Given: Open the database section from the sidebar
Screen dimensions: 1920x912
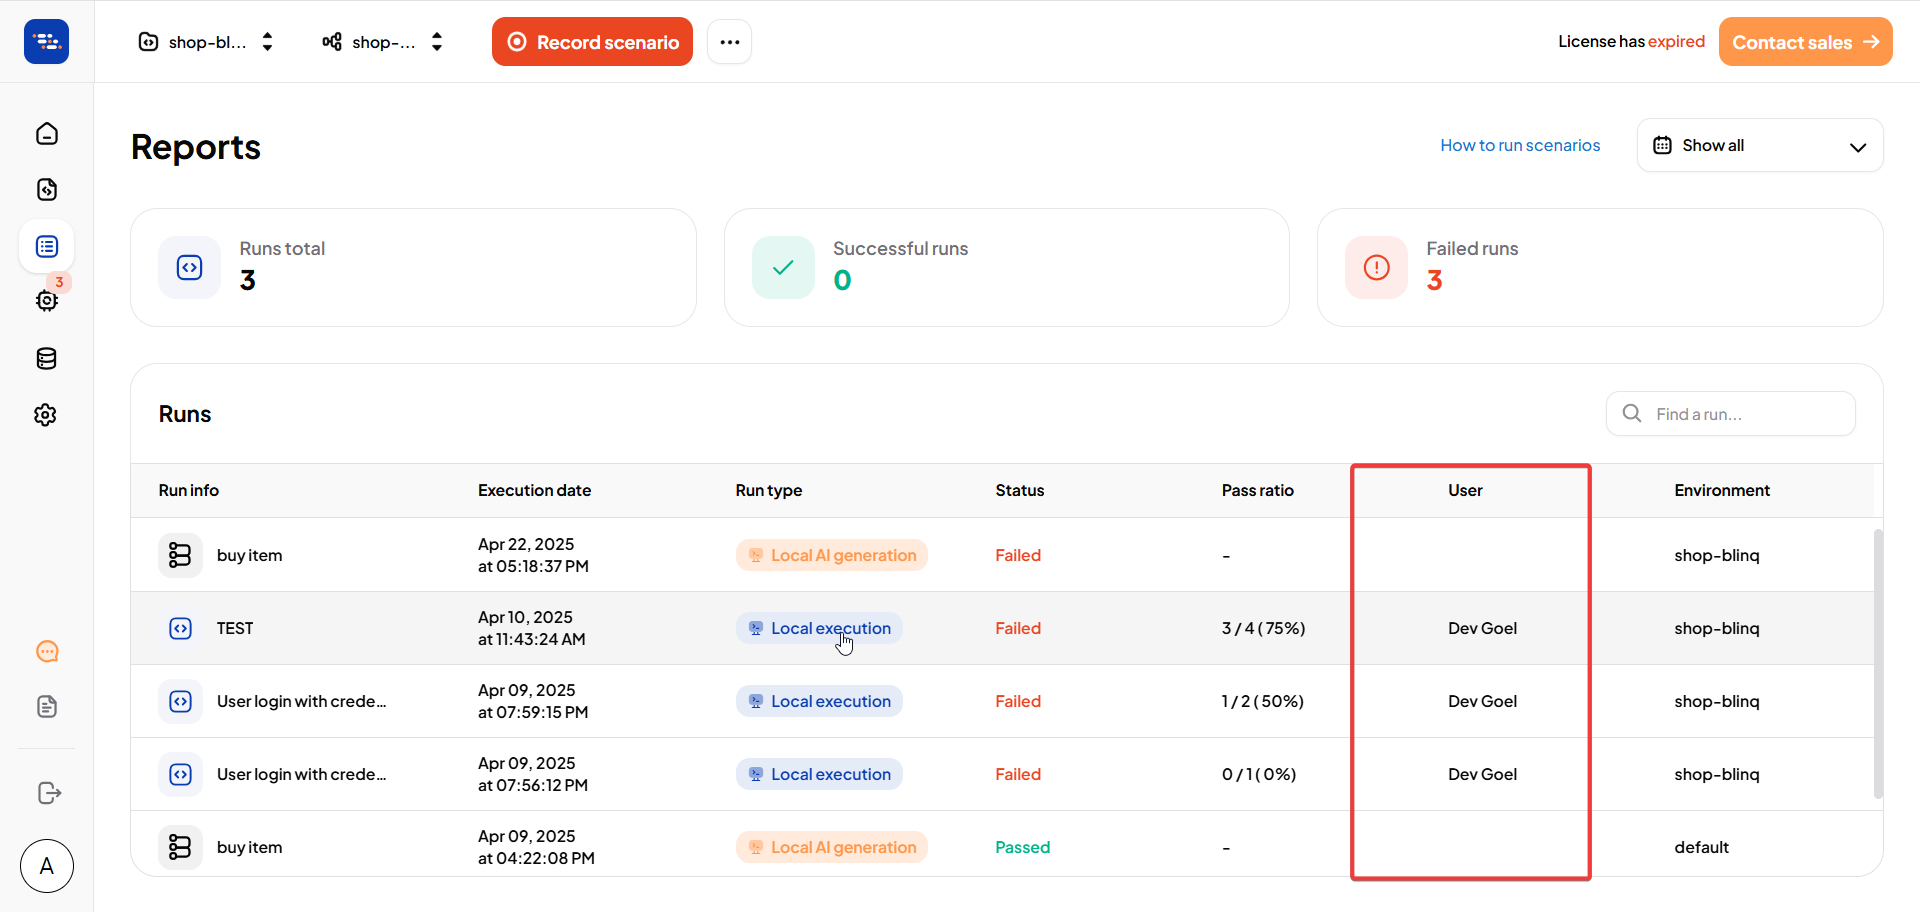Looking at the screenshot, I should pos(46,358).
